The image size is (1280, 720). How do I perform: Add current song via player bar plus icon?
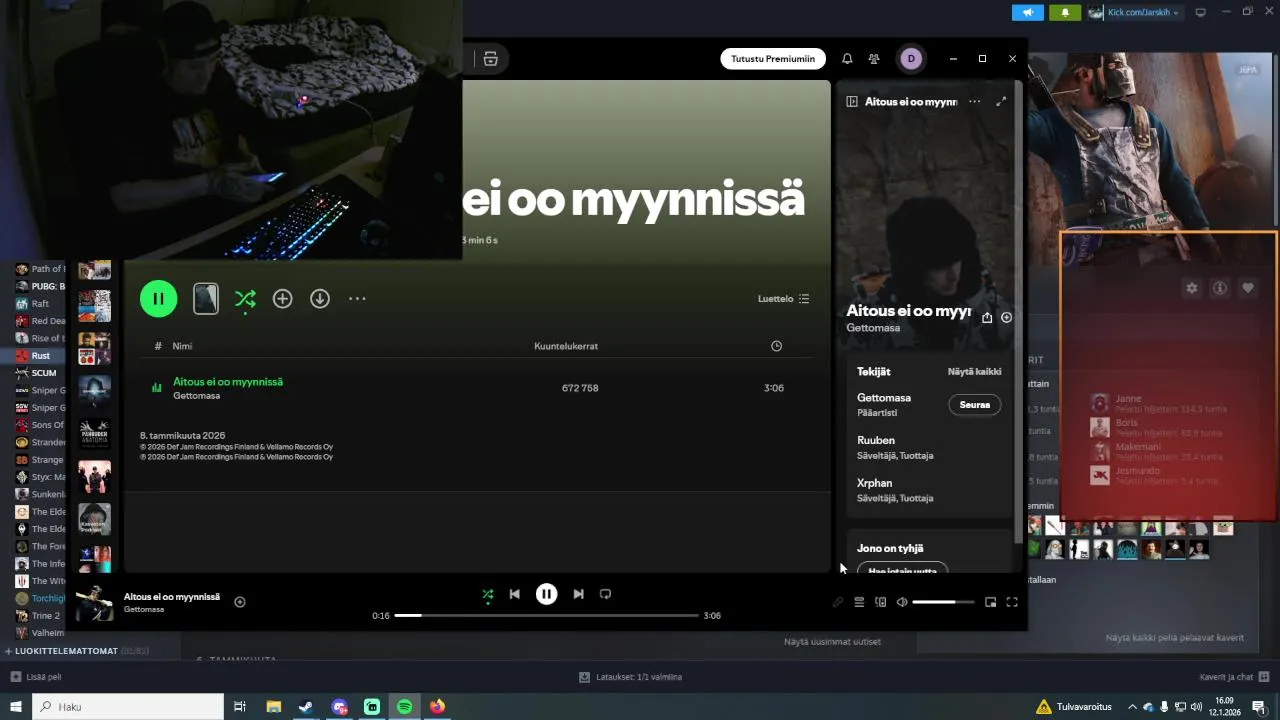(x=240, y=602)
